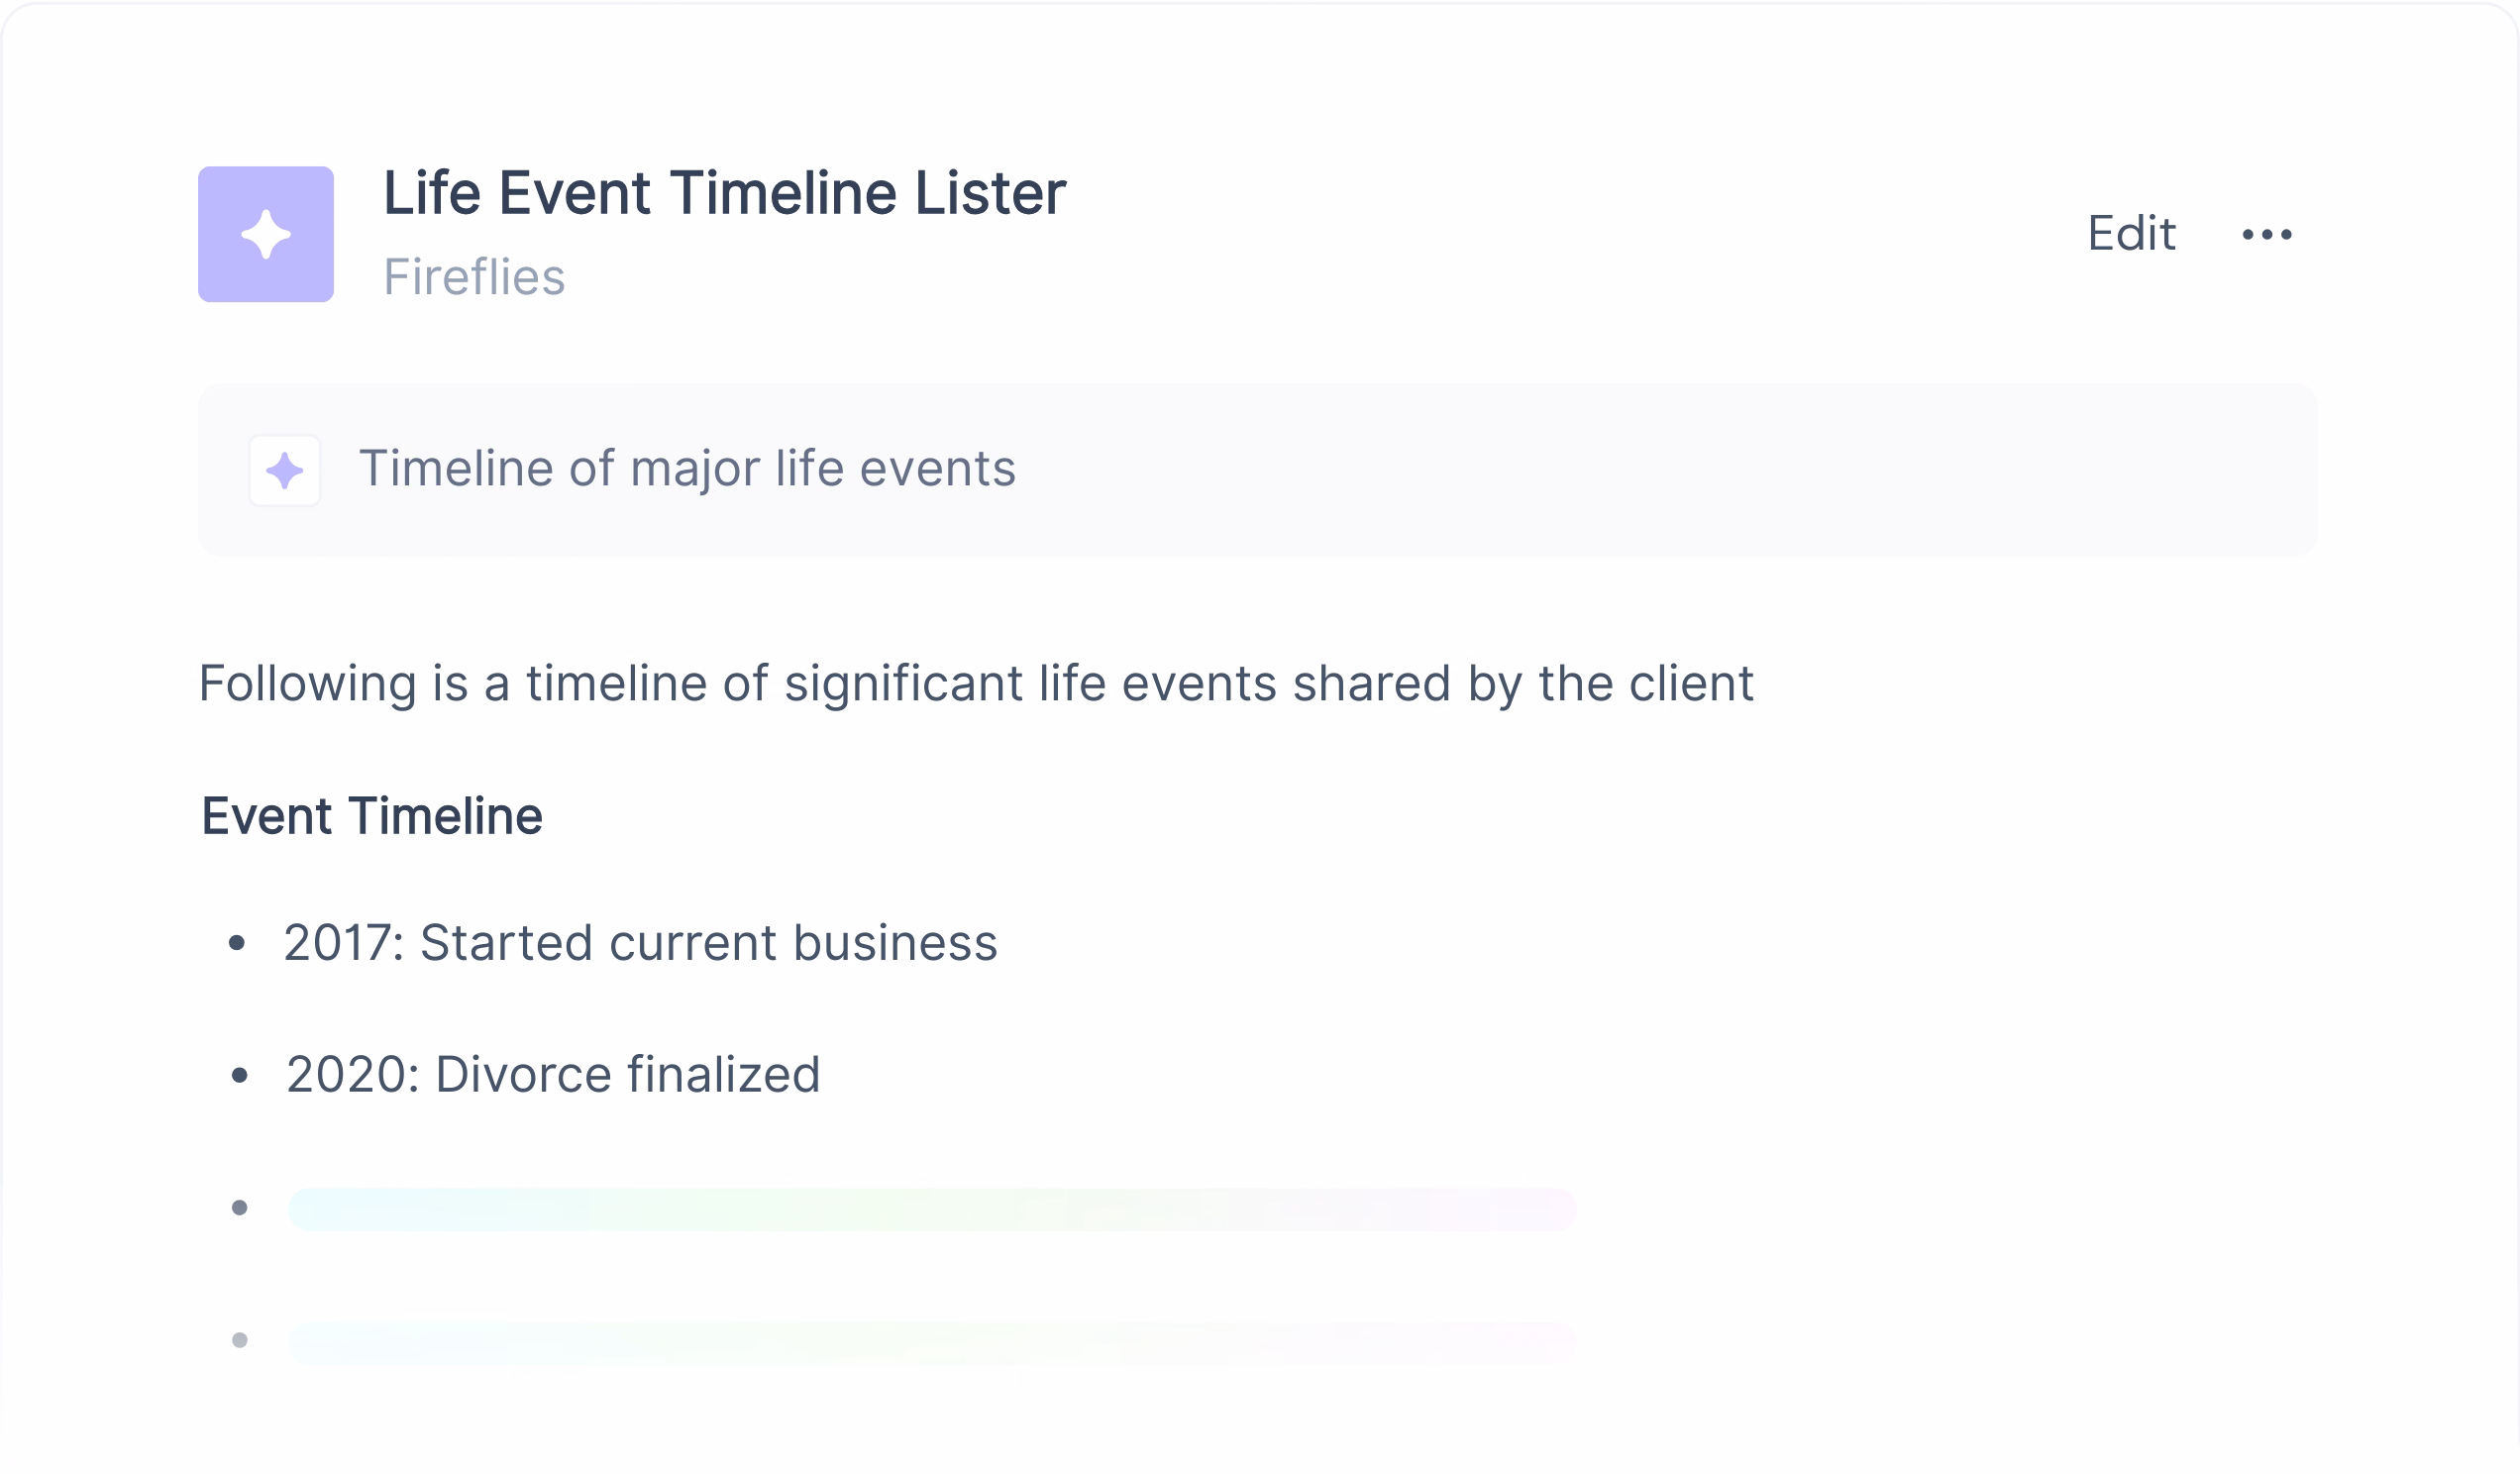This screenshot has height=1474, width=2520.
Task: Click the bullet before 2020 entry
Action: click(239, 1075)
